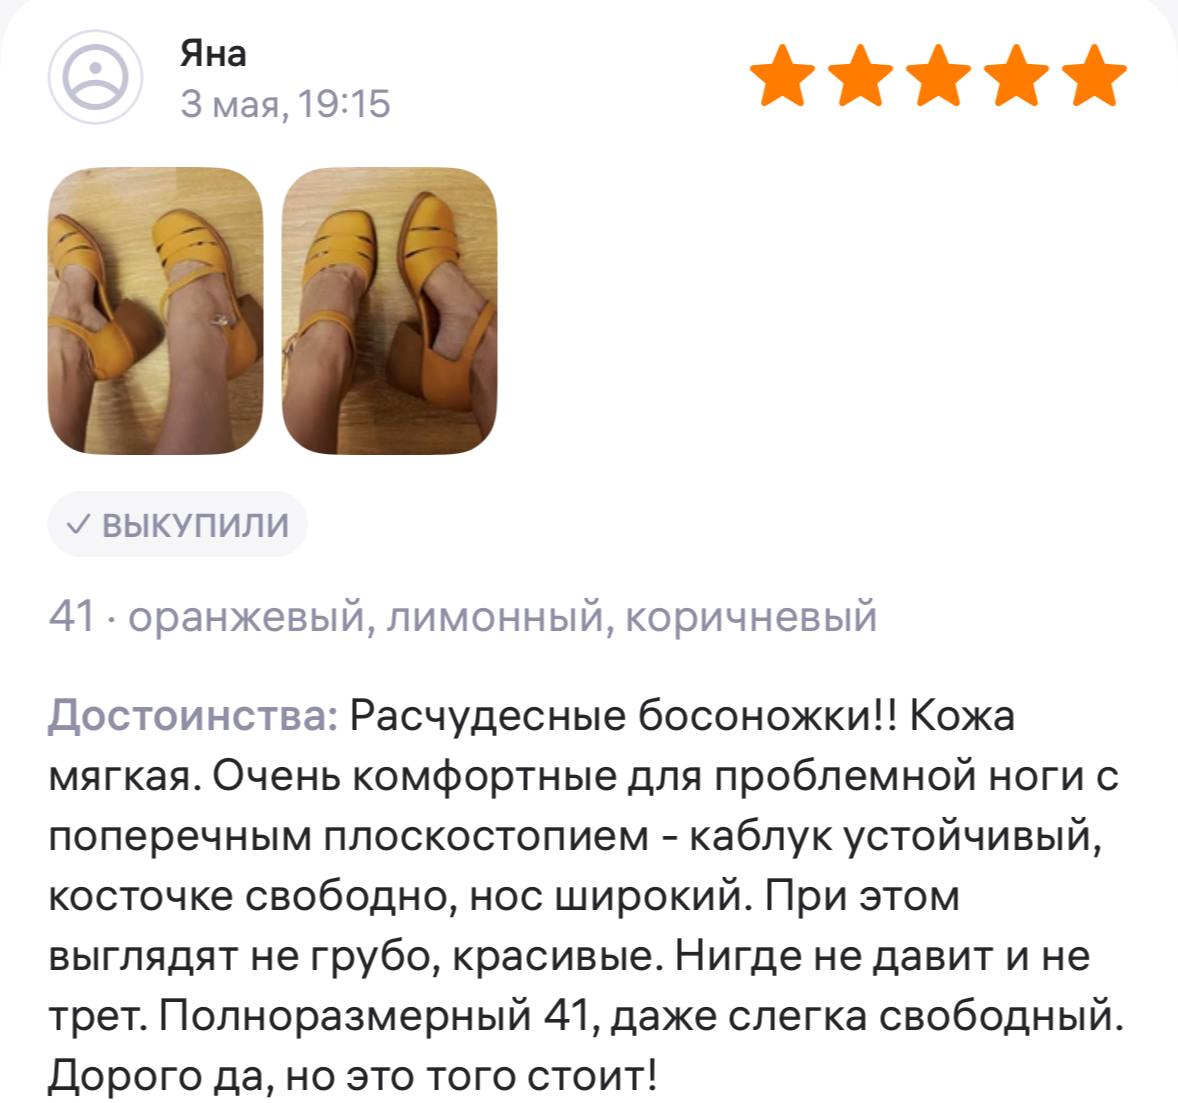Click the first orange rating star
This screenshot has height=1103, width=1178.
click(x=782, y=74)
